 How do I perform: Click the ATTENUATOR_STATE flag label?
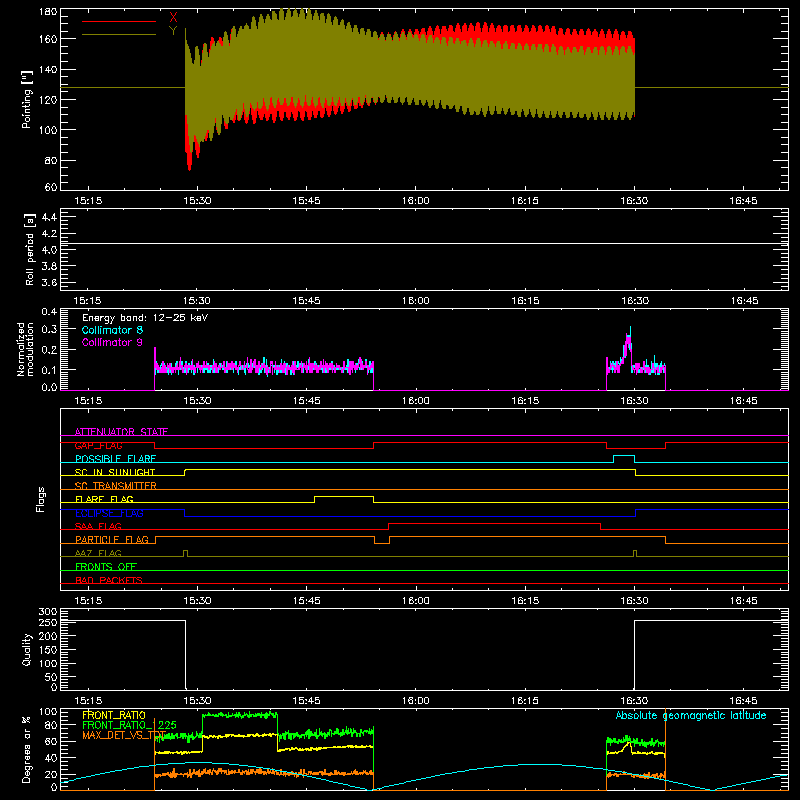(x=121, y=432)
